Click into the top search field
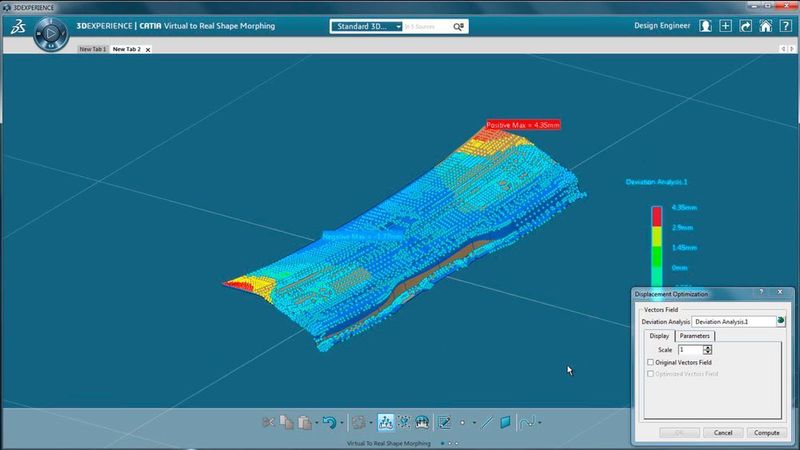This screenshot has height=450, width=800. tap(427, 27)
